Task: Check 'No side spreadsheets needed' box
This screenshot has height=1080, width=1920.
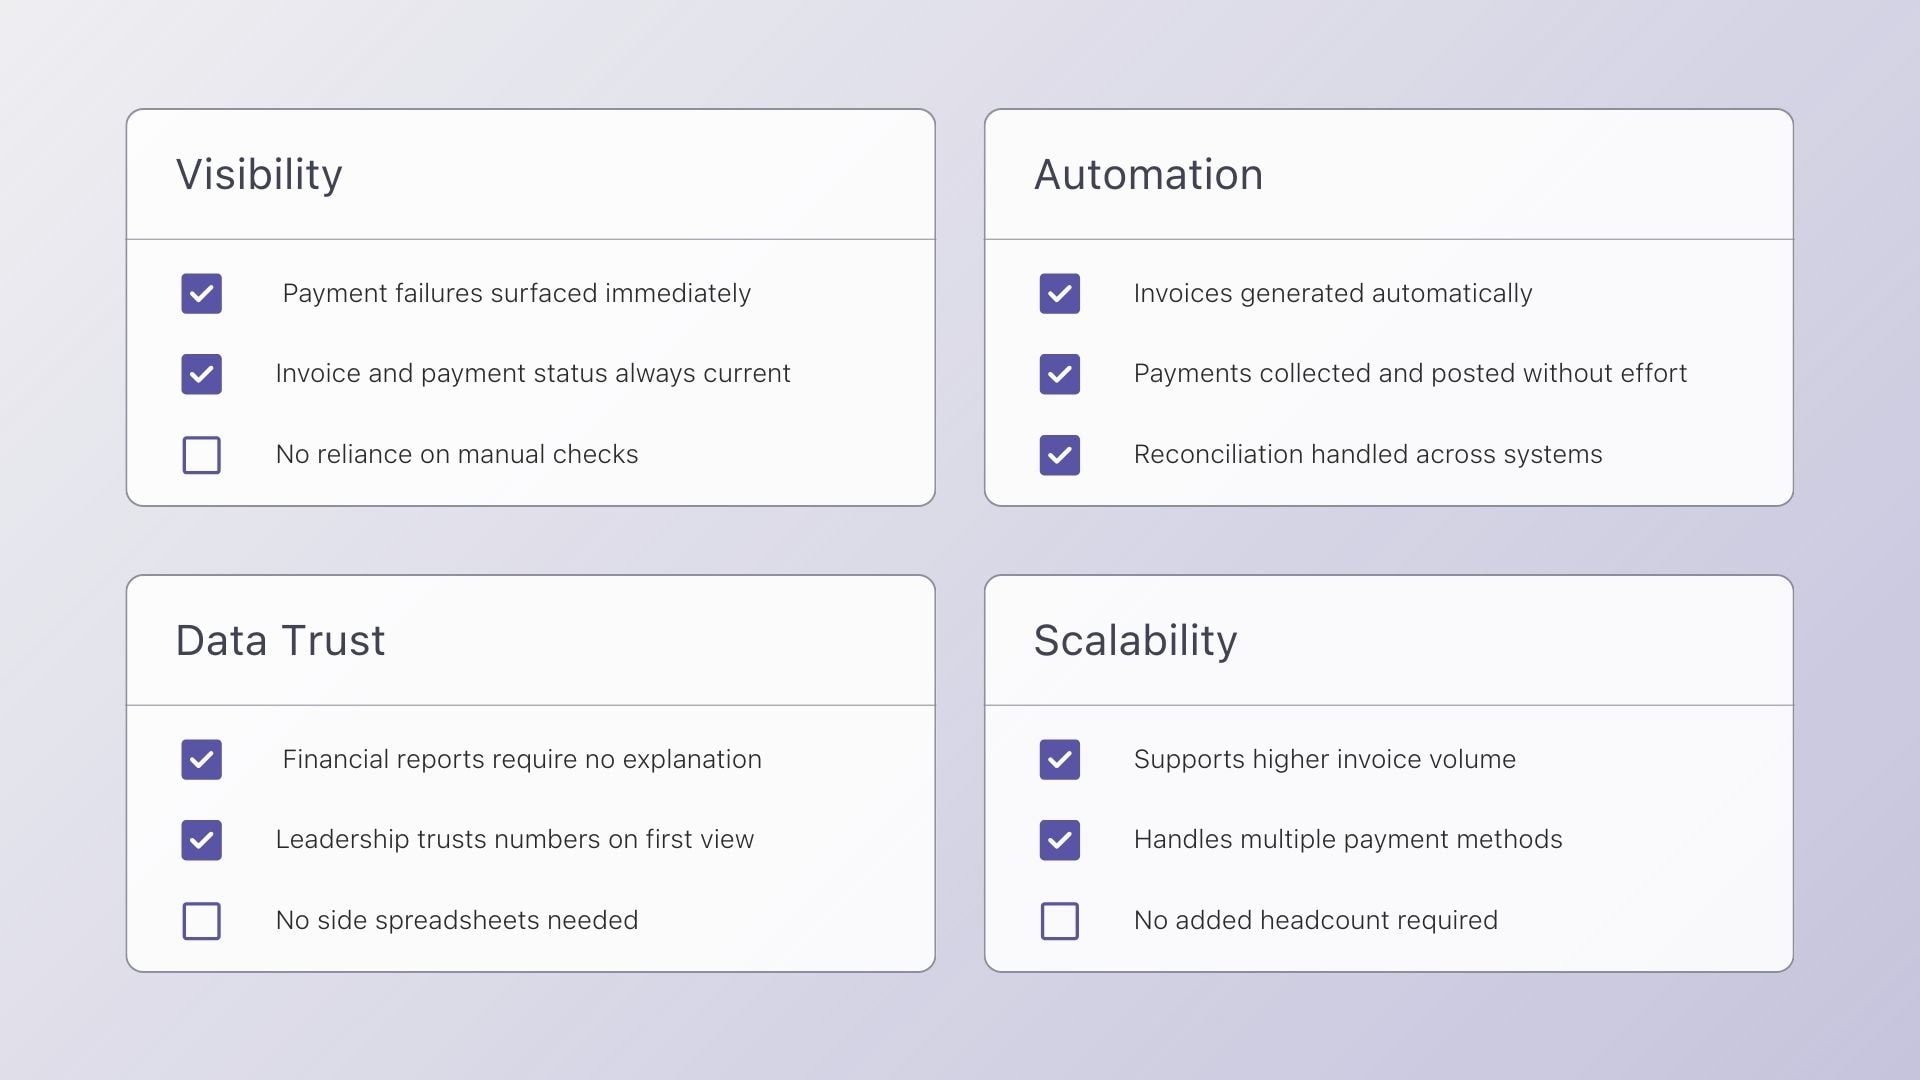Action: [201, 921]
